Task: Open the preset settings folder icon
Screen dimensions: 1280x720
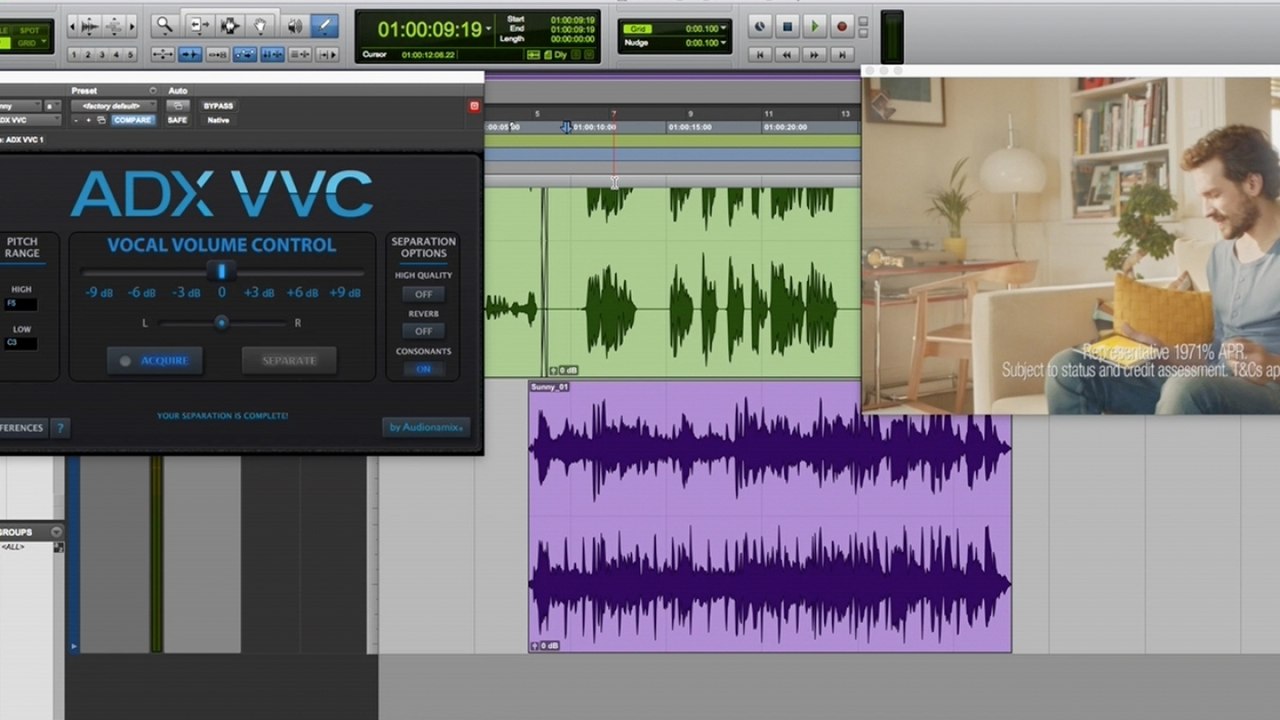Action: coord(101,120)
